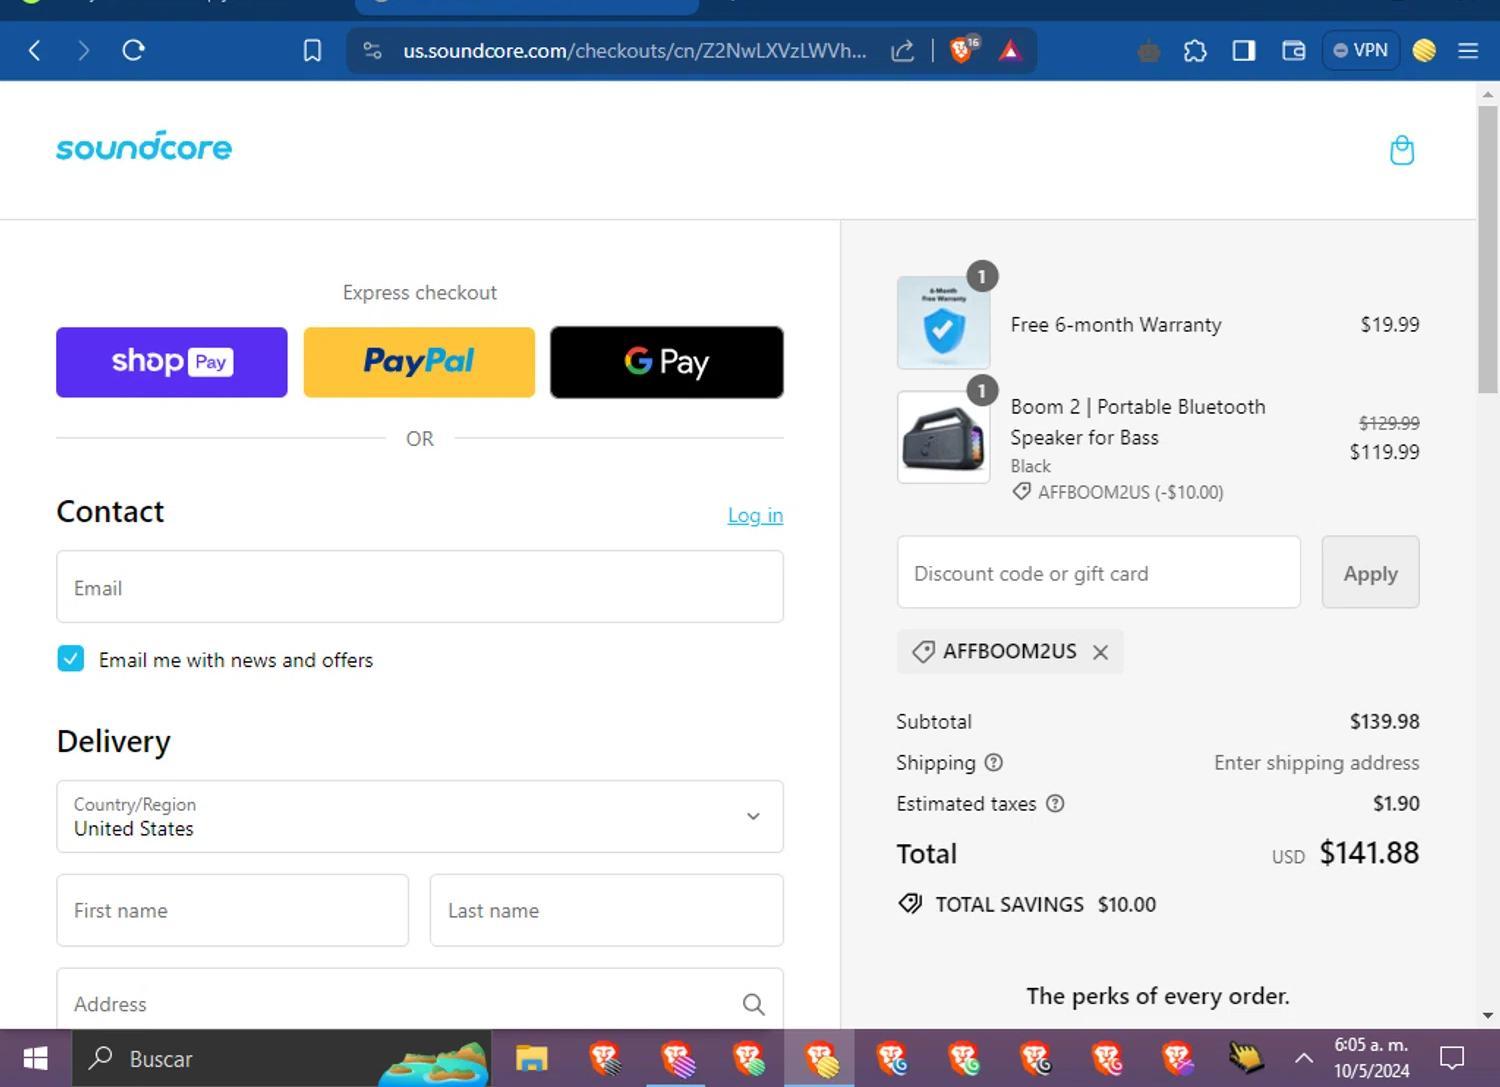Click the page vertical scrollbar thumb
Viewport: 1500px width, 1087px height.
coord(1487,248)
